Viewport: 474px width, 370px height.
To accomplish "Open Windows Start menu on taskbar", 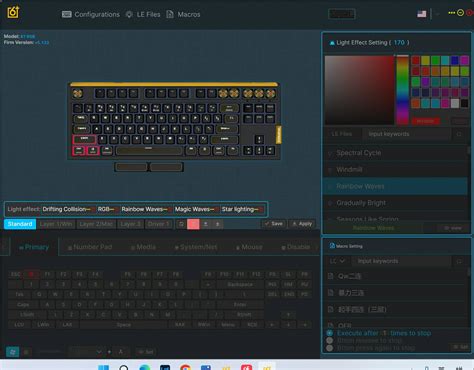I will click(103, 367).
